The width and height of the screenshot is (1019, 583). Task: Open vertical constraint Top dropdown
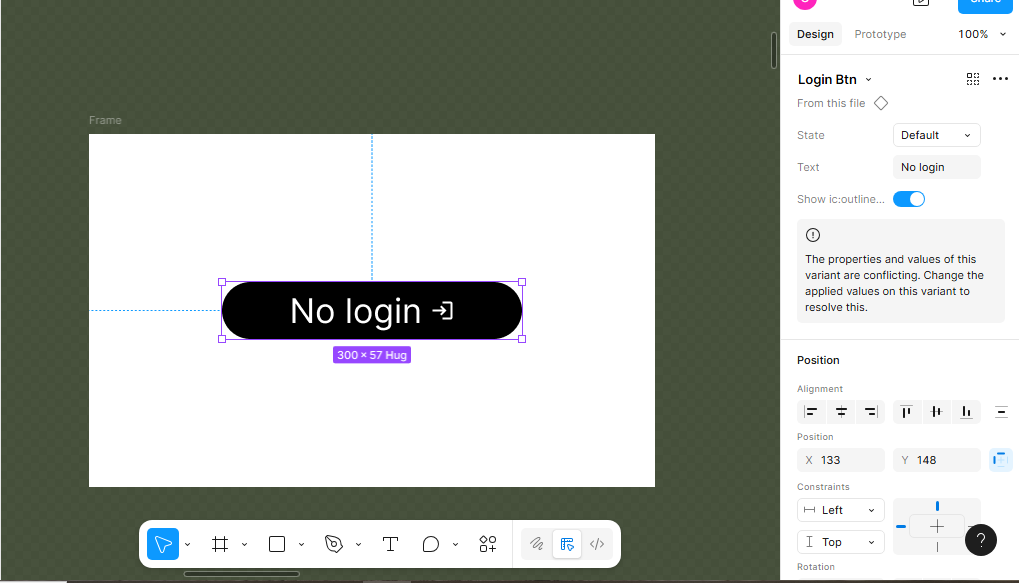point(841,542)
